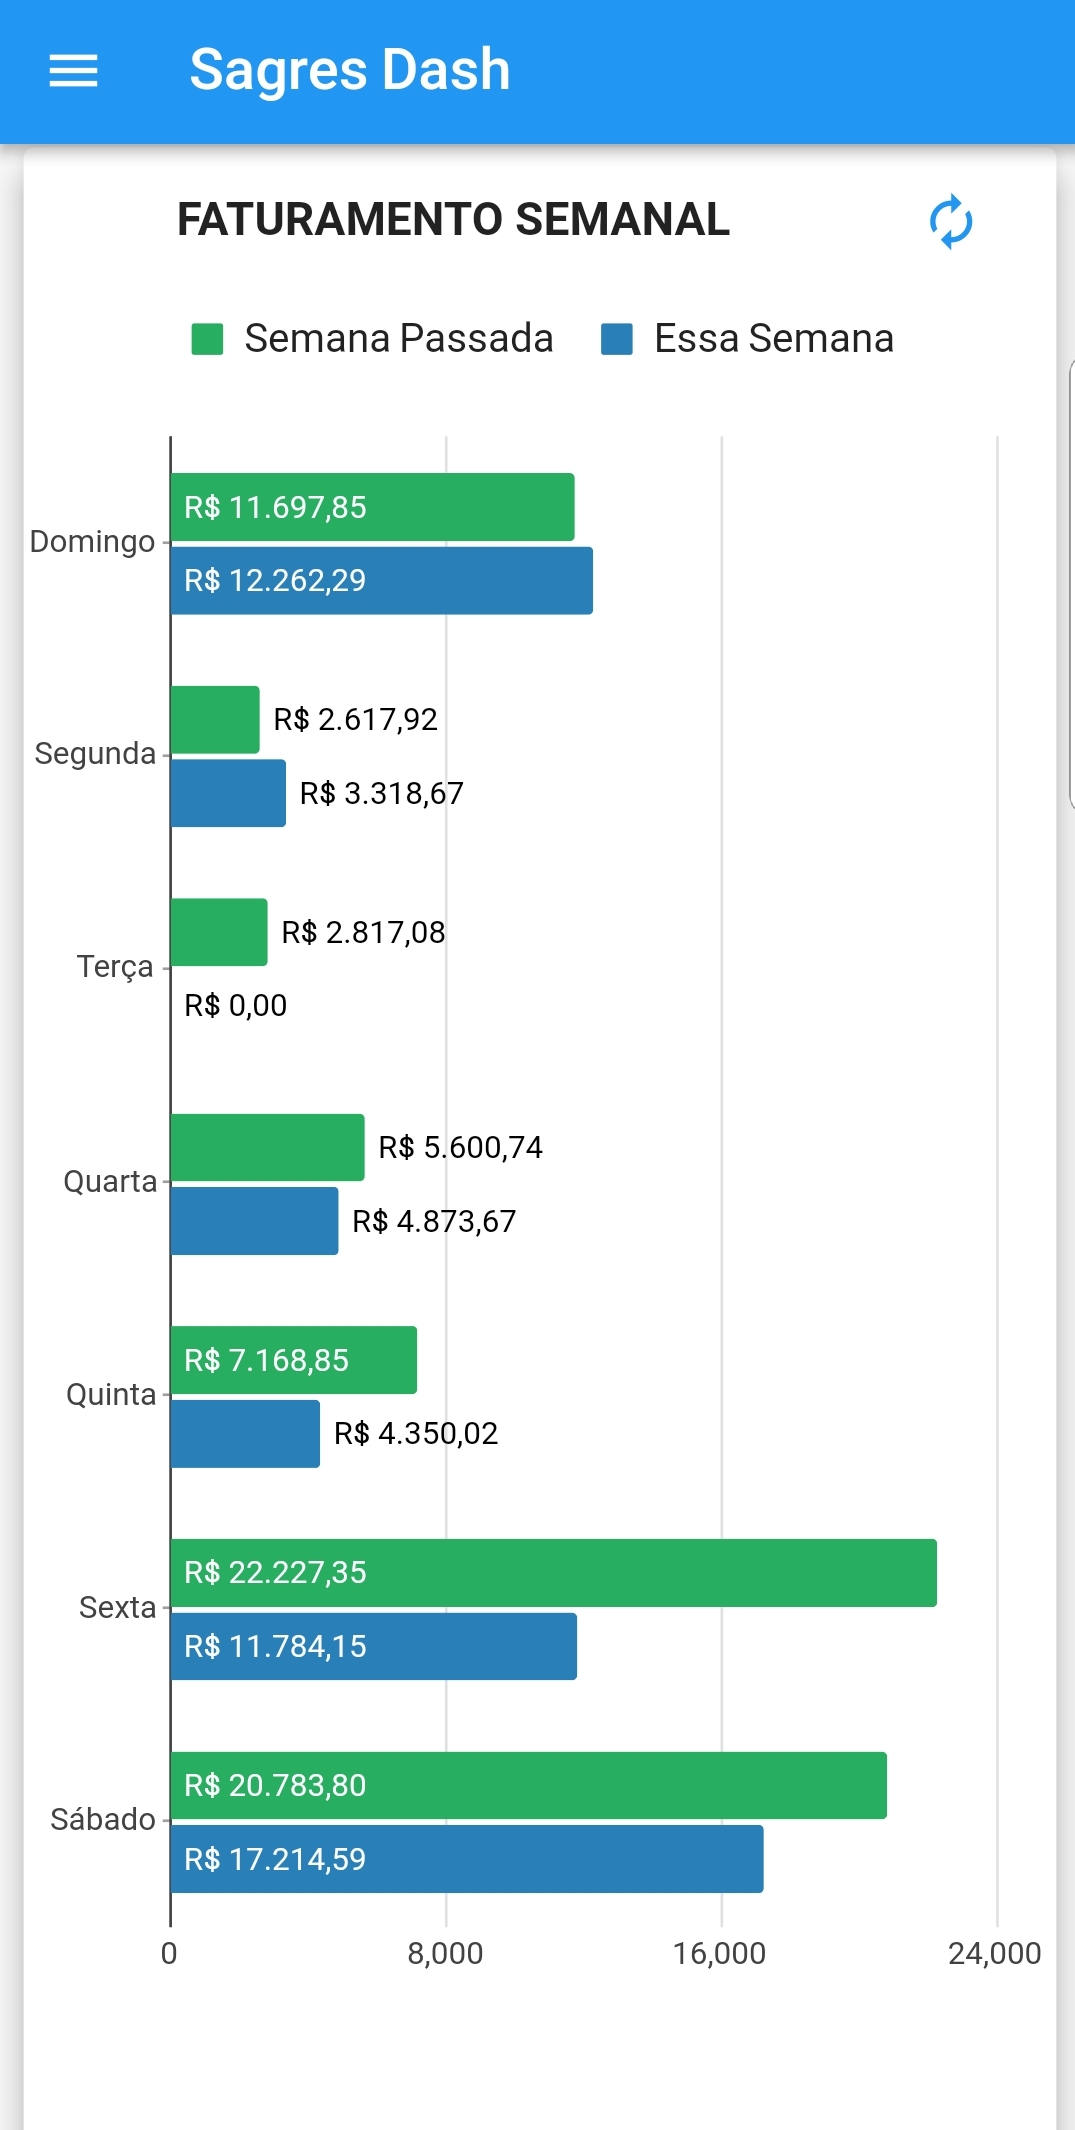
Task: Select Sábado green bar R$ 20.783,80
Action: tap(528, 1785)
